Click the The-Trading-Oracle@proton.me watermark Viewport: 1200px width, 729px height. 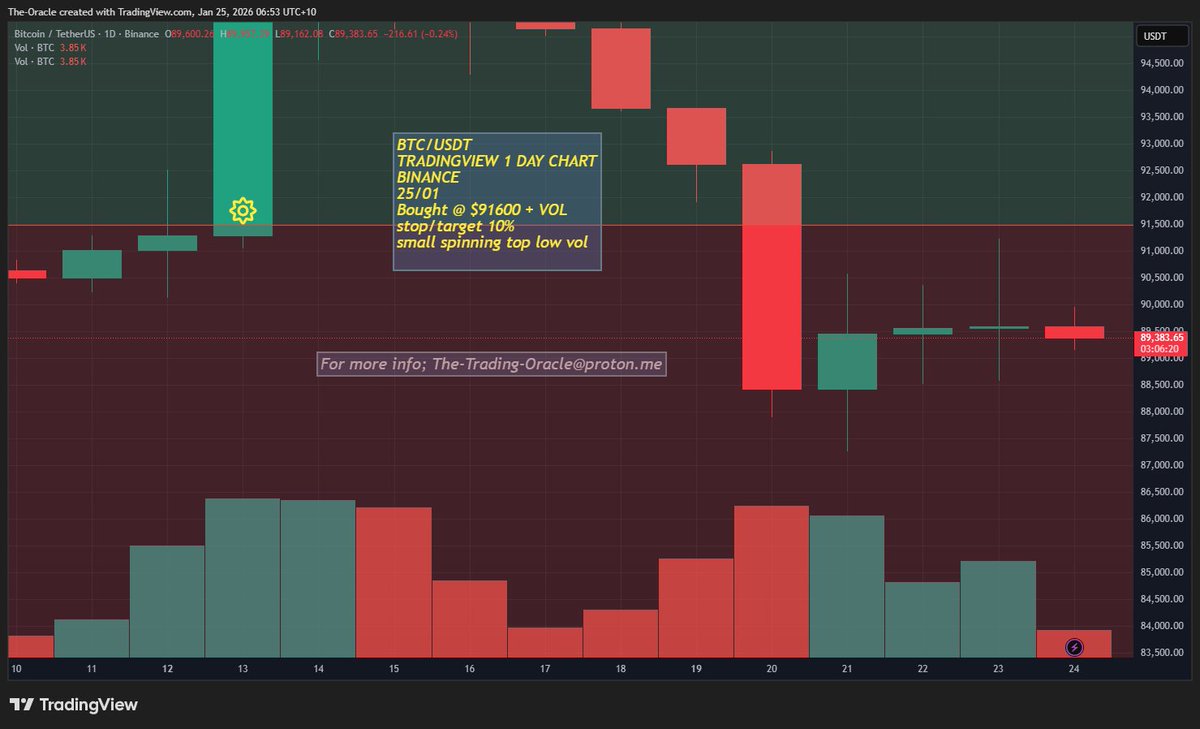(x=491, y=364)
